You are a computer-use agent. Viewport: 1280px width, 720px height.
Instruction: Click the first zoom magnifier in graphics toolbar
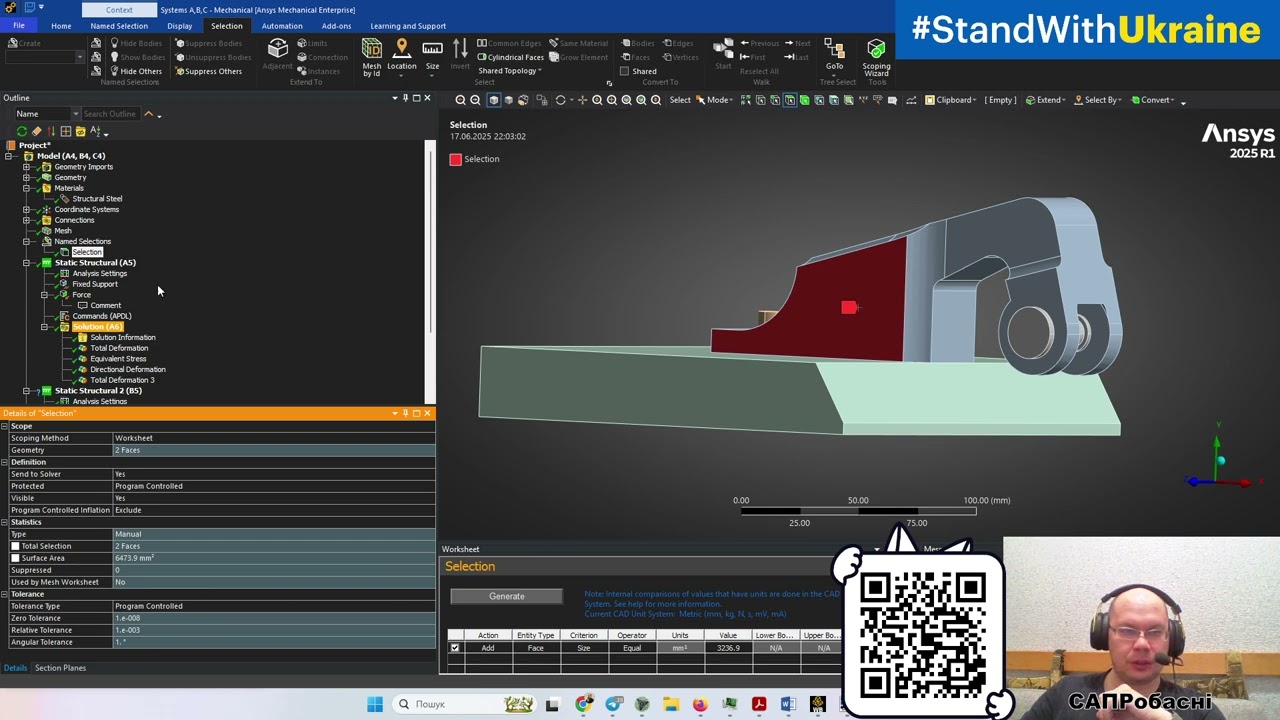tap(460, 100)
